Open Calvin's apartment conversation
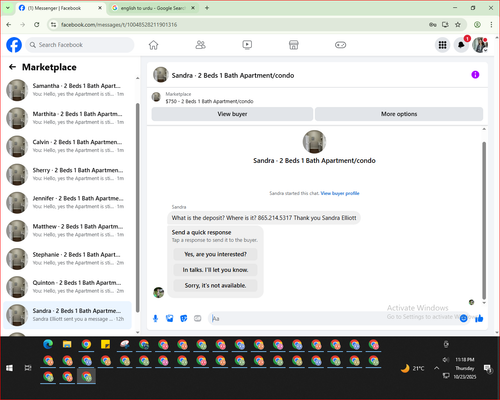The image size is (500, 400). [x=67, y=146]
